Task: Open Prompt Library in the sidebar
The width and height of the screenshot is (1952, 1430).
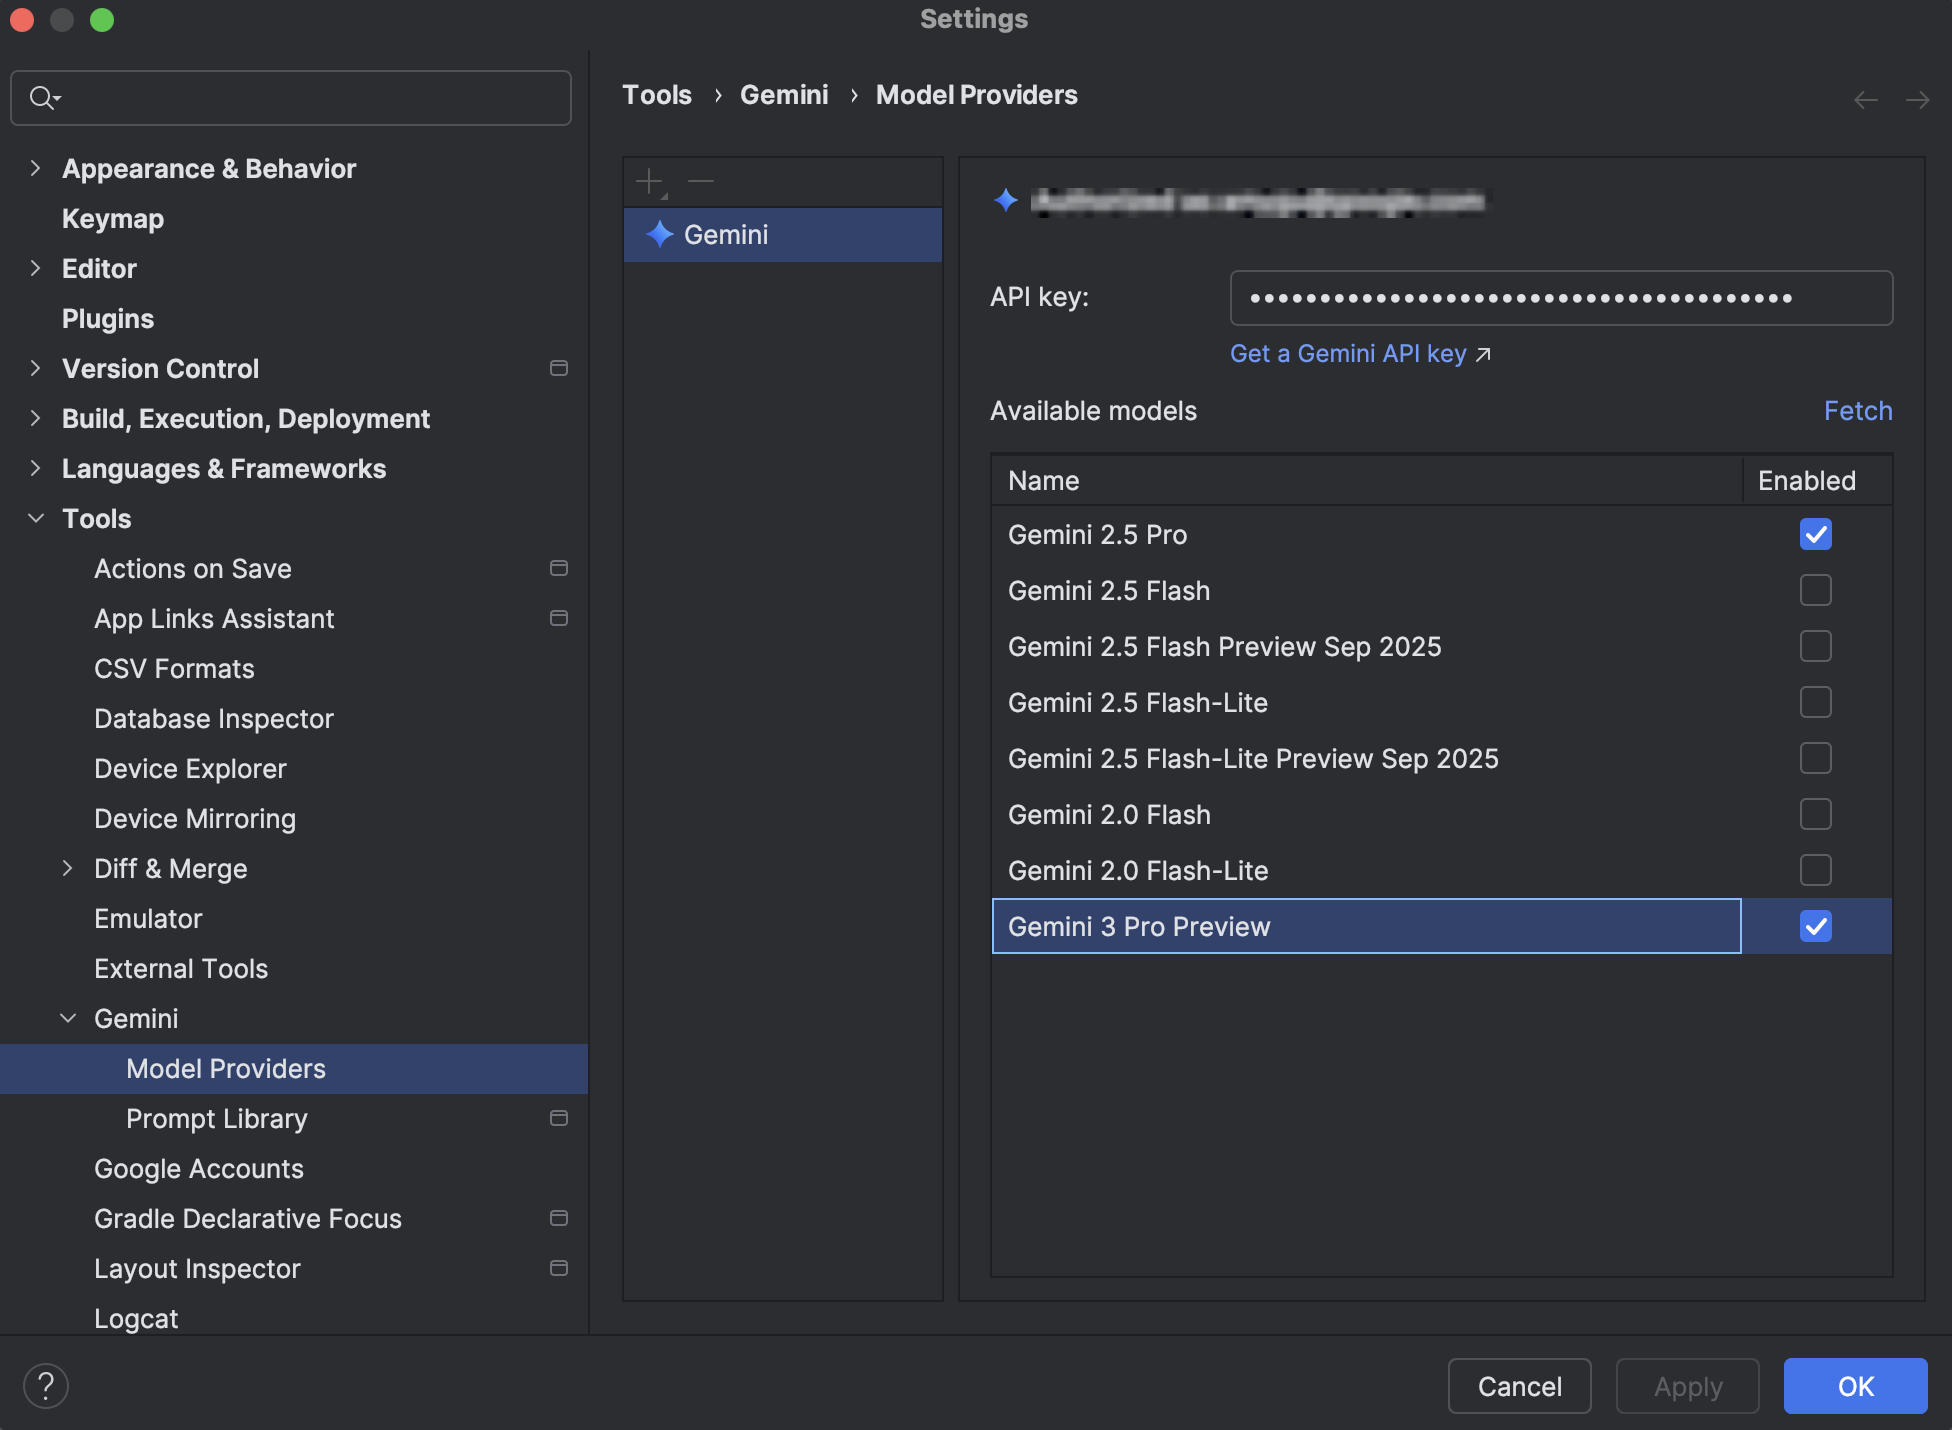Action: coord(216,1119)
